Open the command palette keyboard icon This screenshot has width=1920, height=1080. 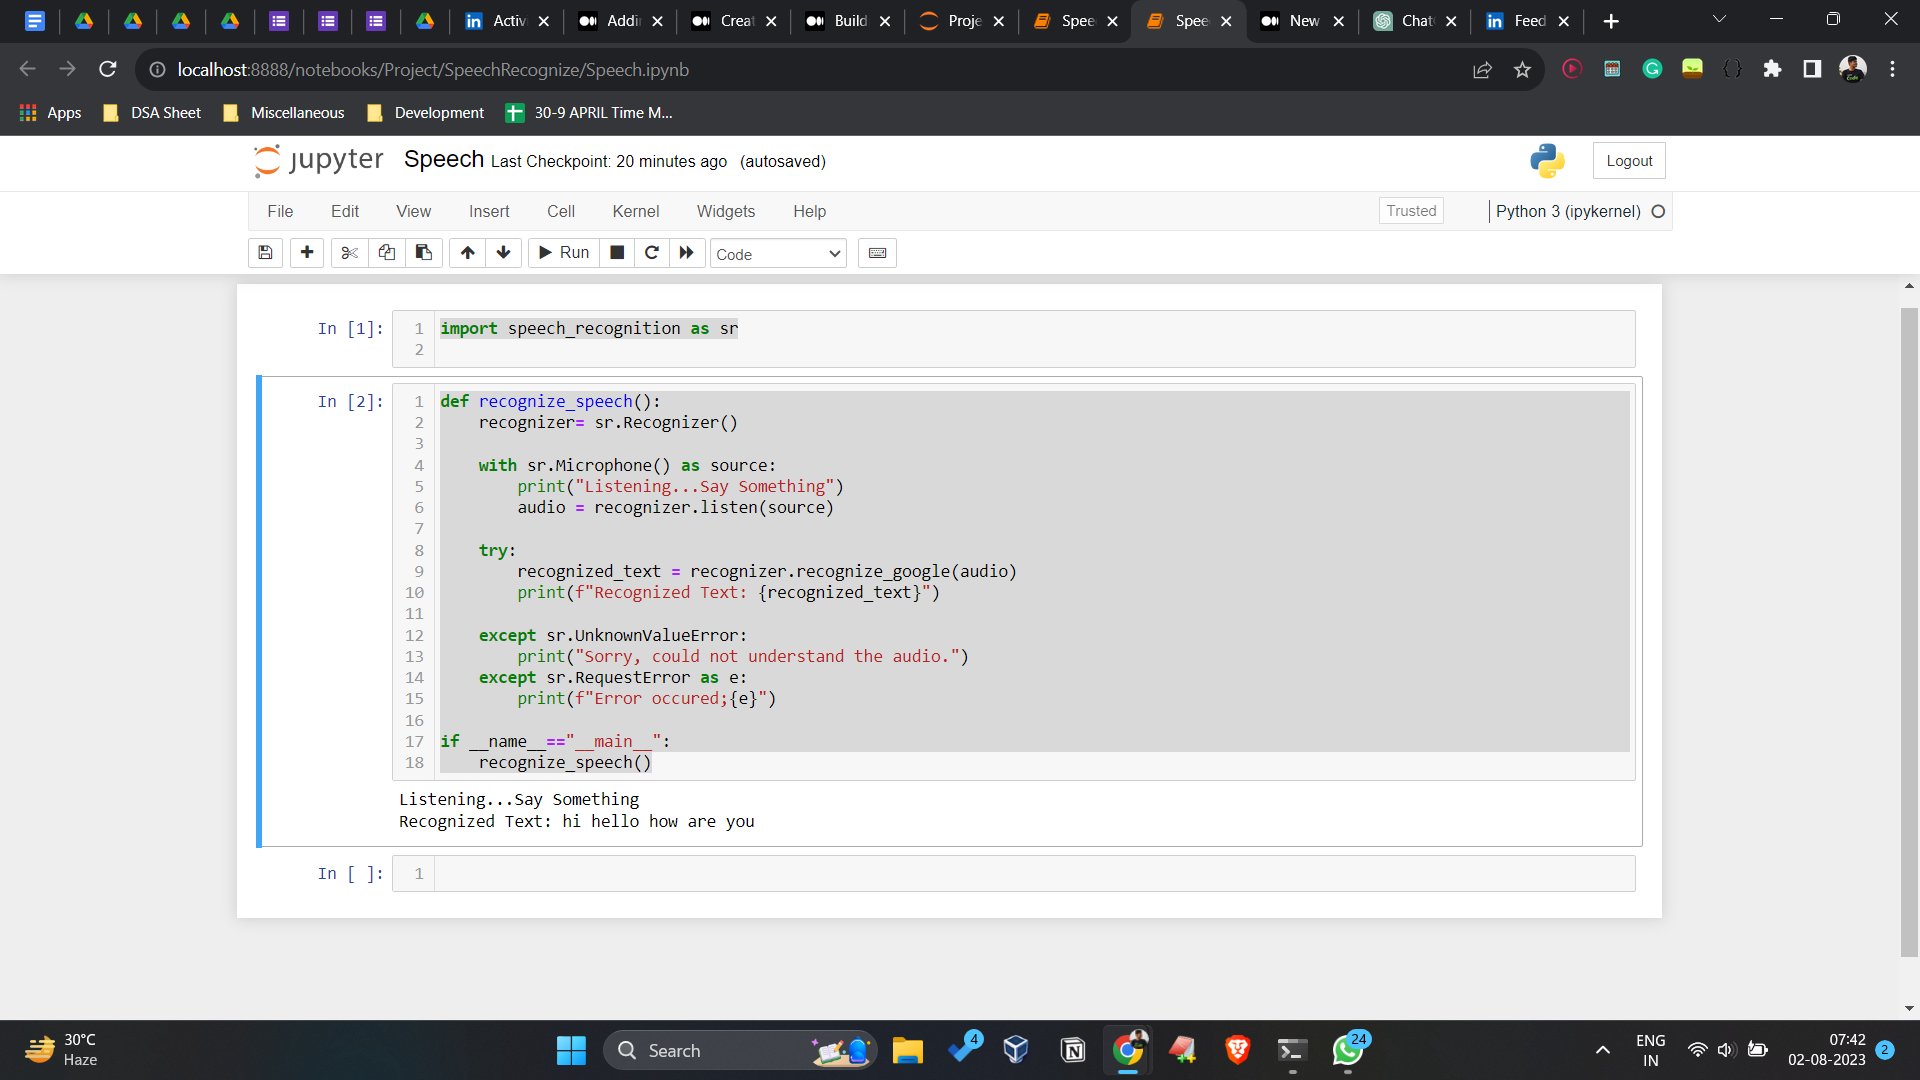coord(877,253)
